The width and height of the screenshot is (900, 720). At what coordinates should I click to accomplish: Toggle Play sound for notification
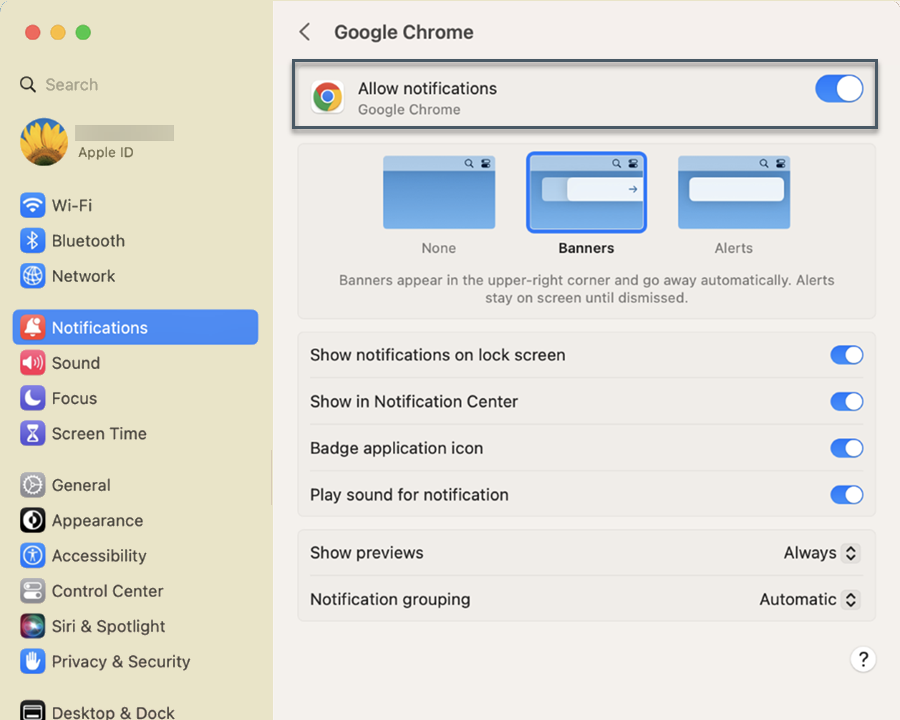point(847,494)
